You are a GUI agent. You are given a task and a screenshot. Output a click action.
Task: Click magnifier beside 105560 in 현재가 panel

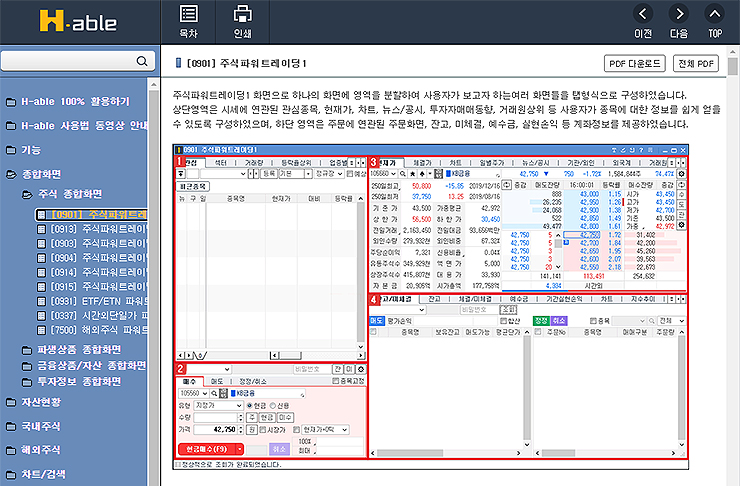coord(403,174)
